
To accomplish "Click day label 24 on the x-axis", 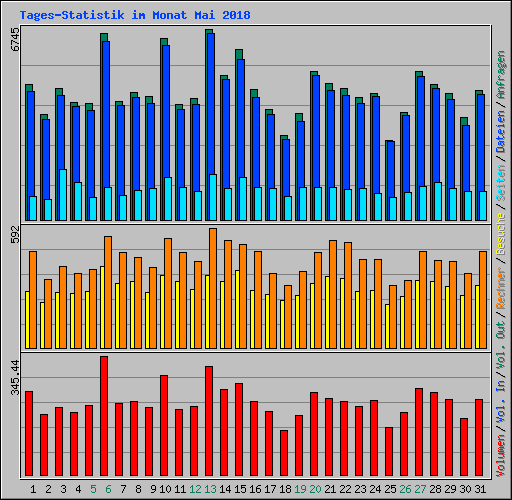I will pos(375,489).
